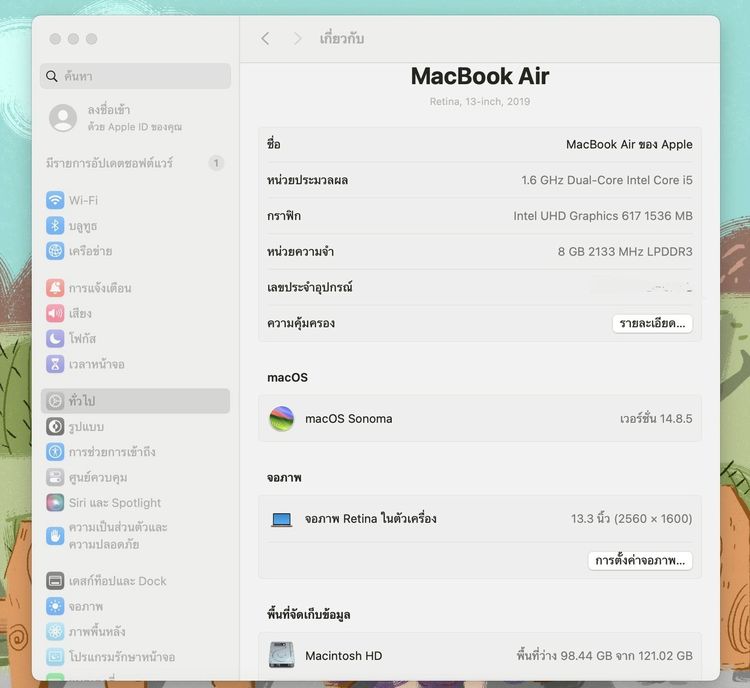750x688 pixels.
Task: Open Focus (โฟกัส) moon icon
Action: 55,339
